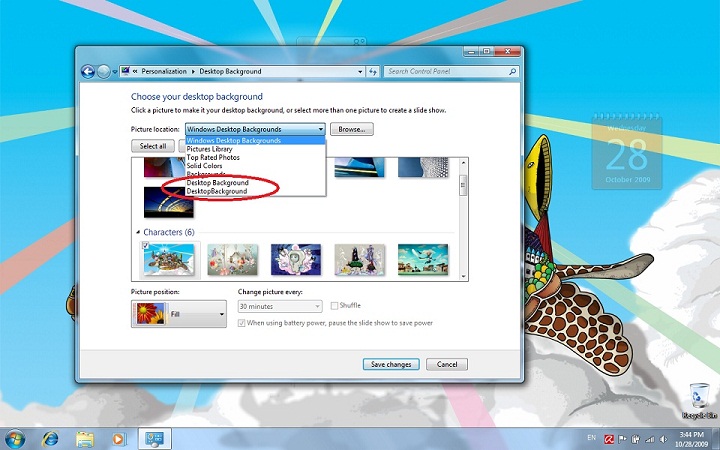
Task: Toggle pause slide show on battery checkbox
Action: [242, 323]
